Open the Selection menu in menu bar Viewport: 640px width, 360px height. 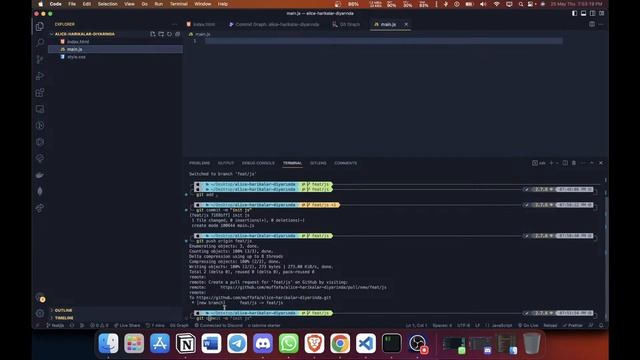pyautogui.click(x=107, y=4)
